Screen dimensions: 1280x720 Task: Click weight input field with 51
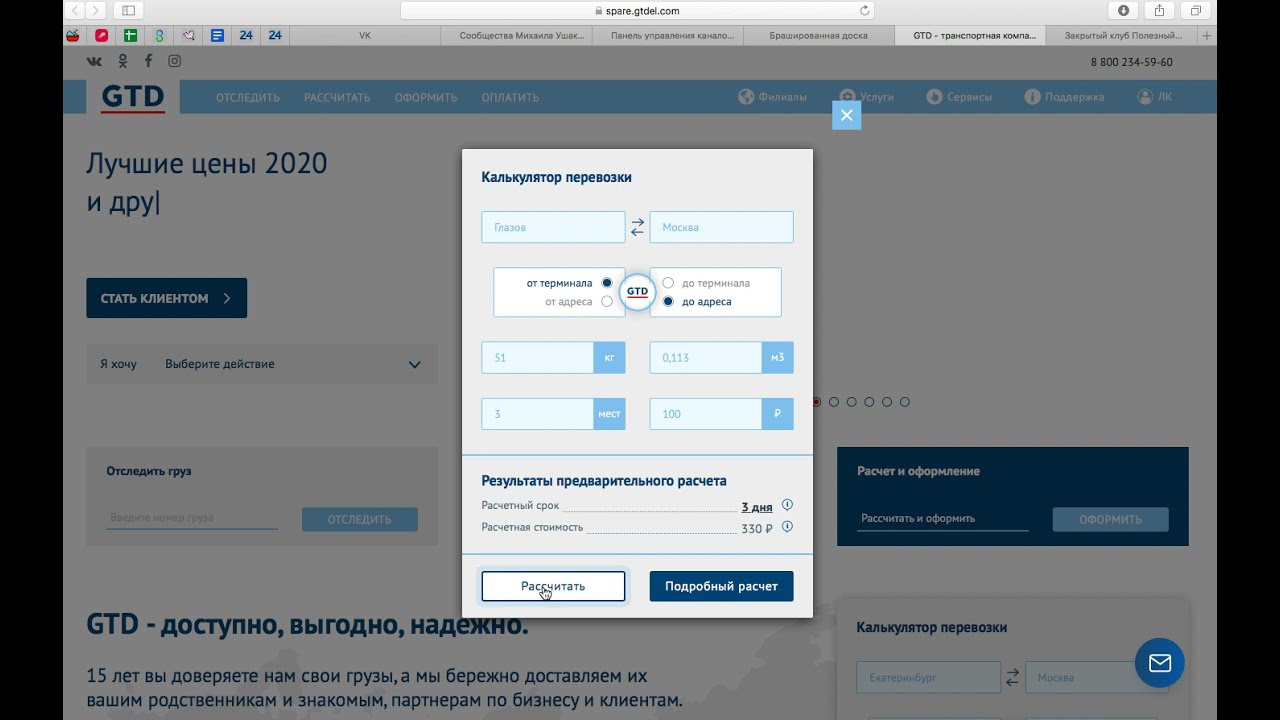tap(537, 357)
